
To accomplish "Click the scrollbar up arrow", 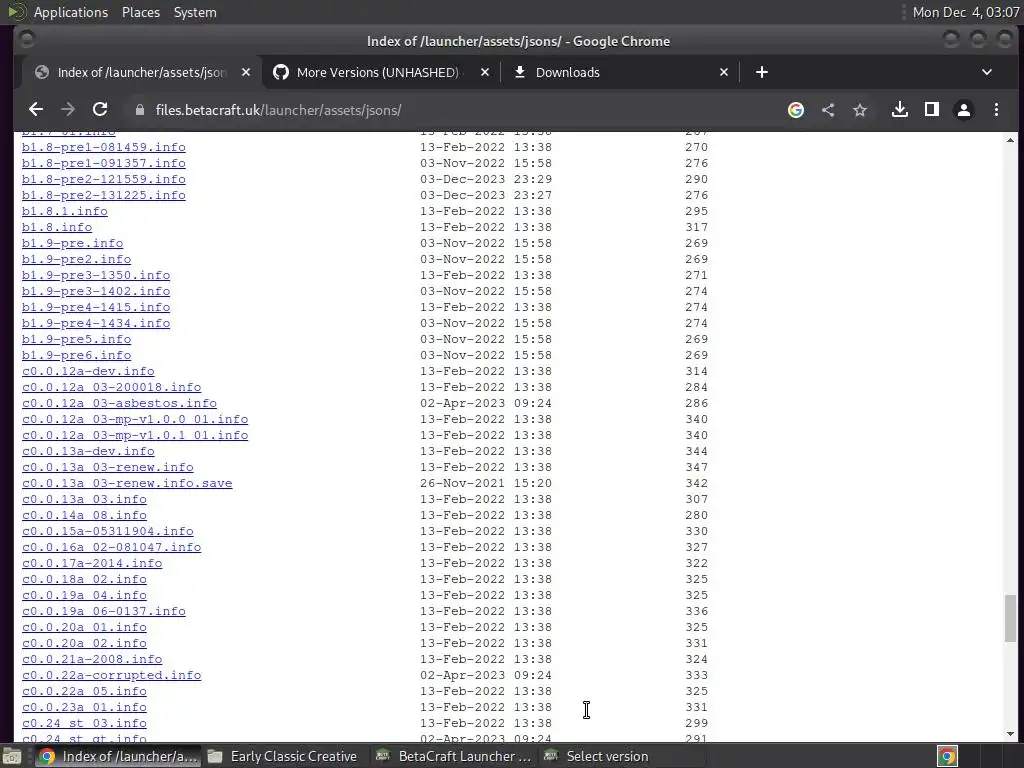I will (x=1010, y=140).
